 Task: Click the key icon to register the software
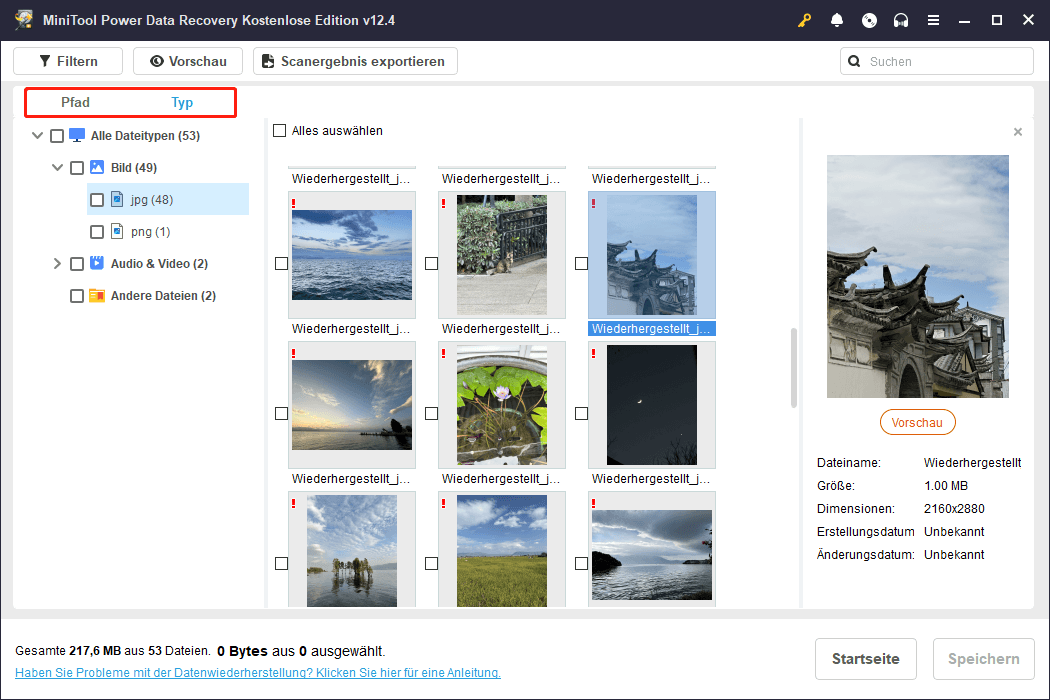click(x=804, y=20)
